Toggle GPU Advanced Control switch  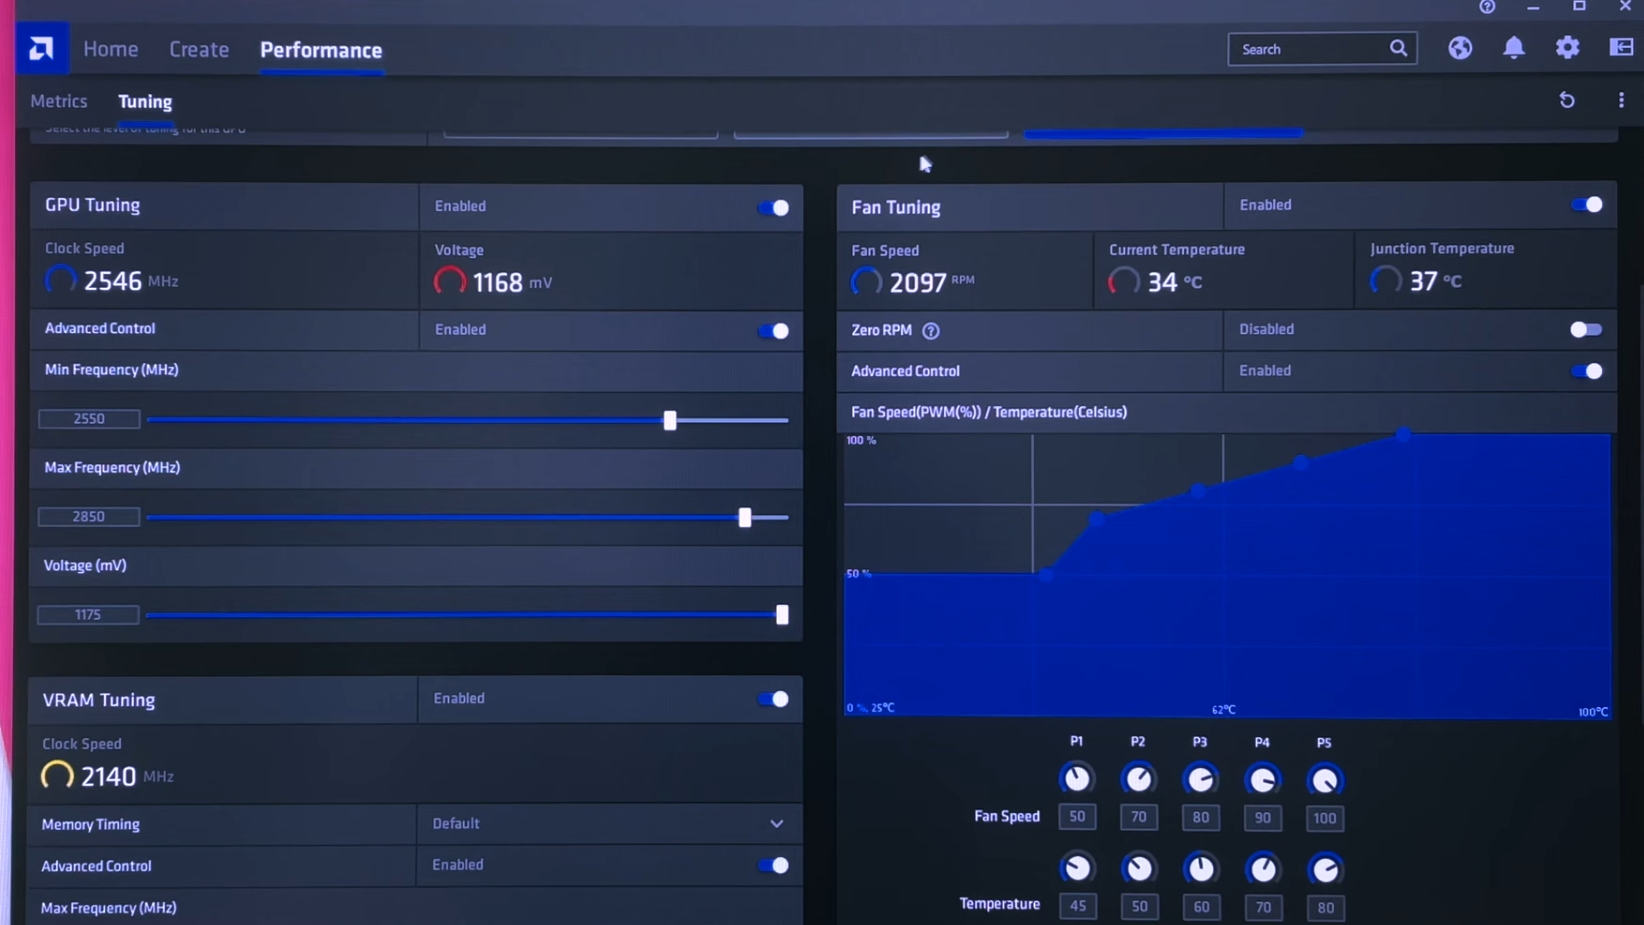coord(773,330)
